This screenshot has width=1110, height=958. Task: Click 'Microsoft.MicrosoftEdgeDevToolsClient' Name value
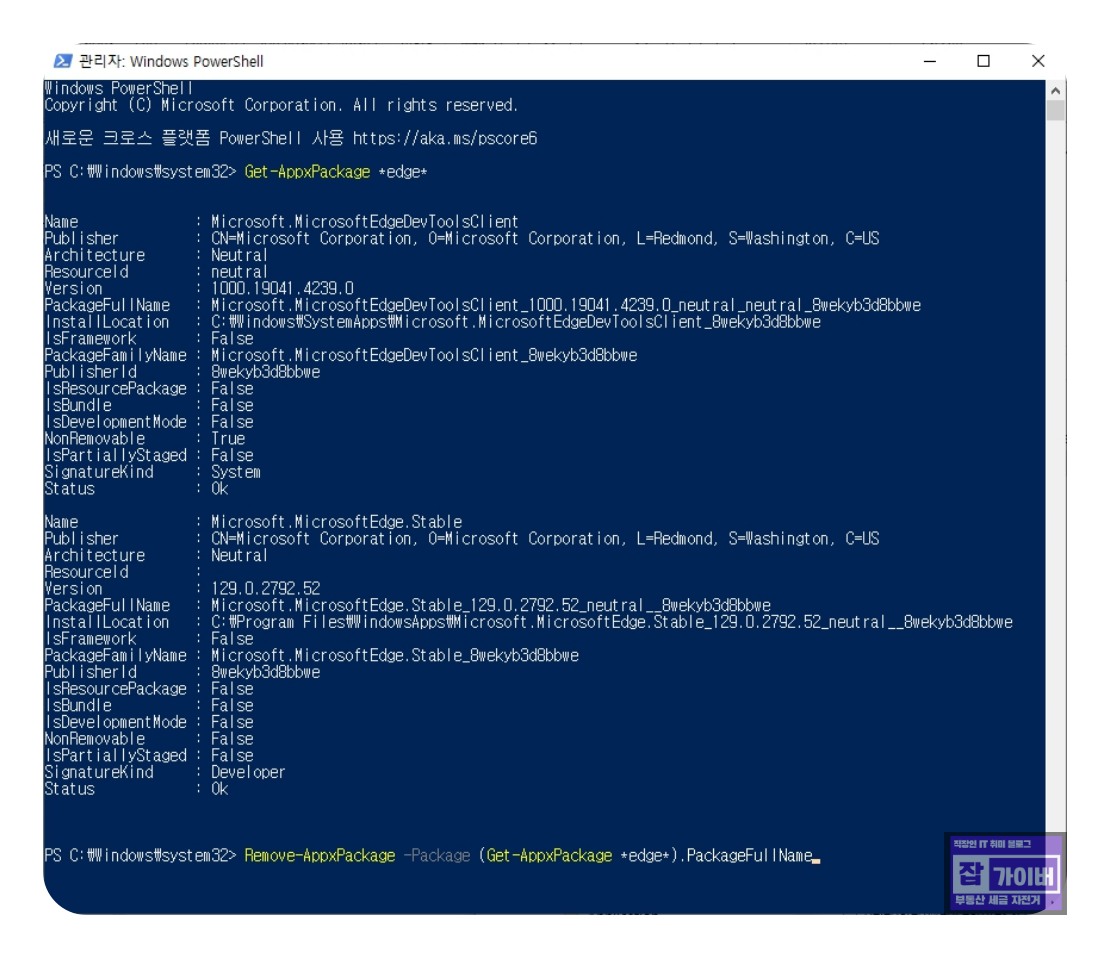[365, 222]
